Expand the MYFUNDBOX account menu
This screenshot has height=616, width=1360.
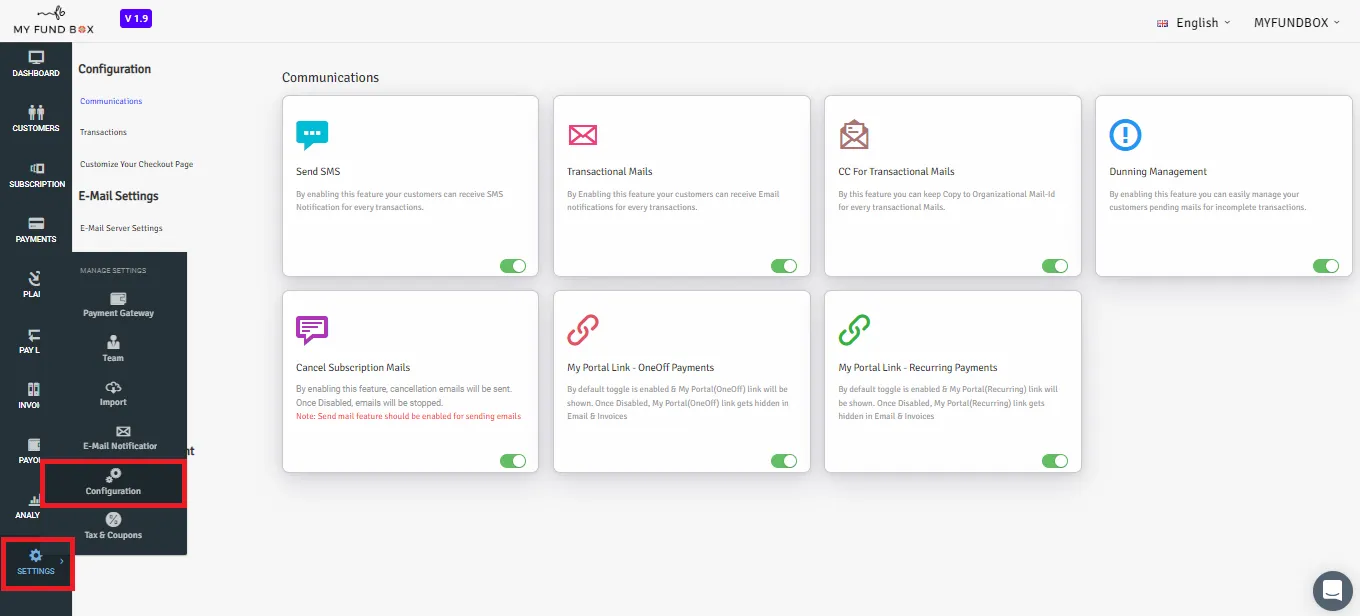click(x=1297, y=23)
